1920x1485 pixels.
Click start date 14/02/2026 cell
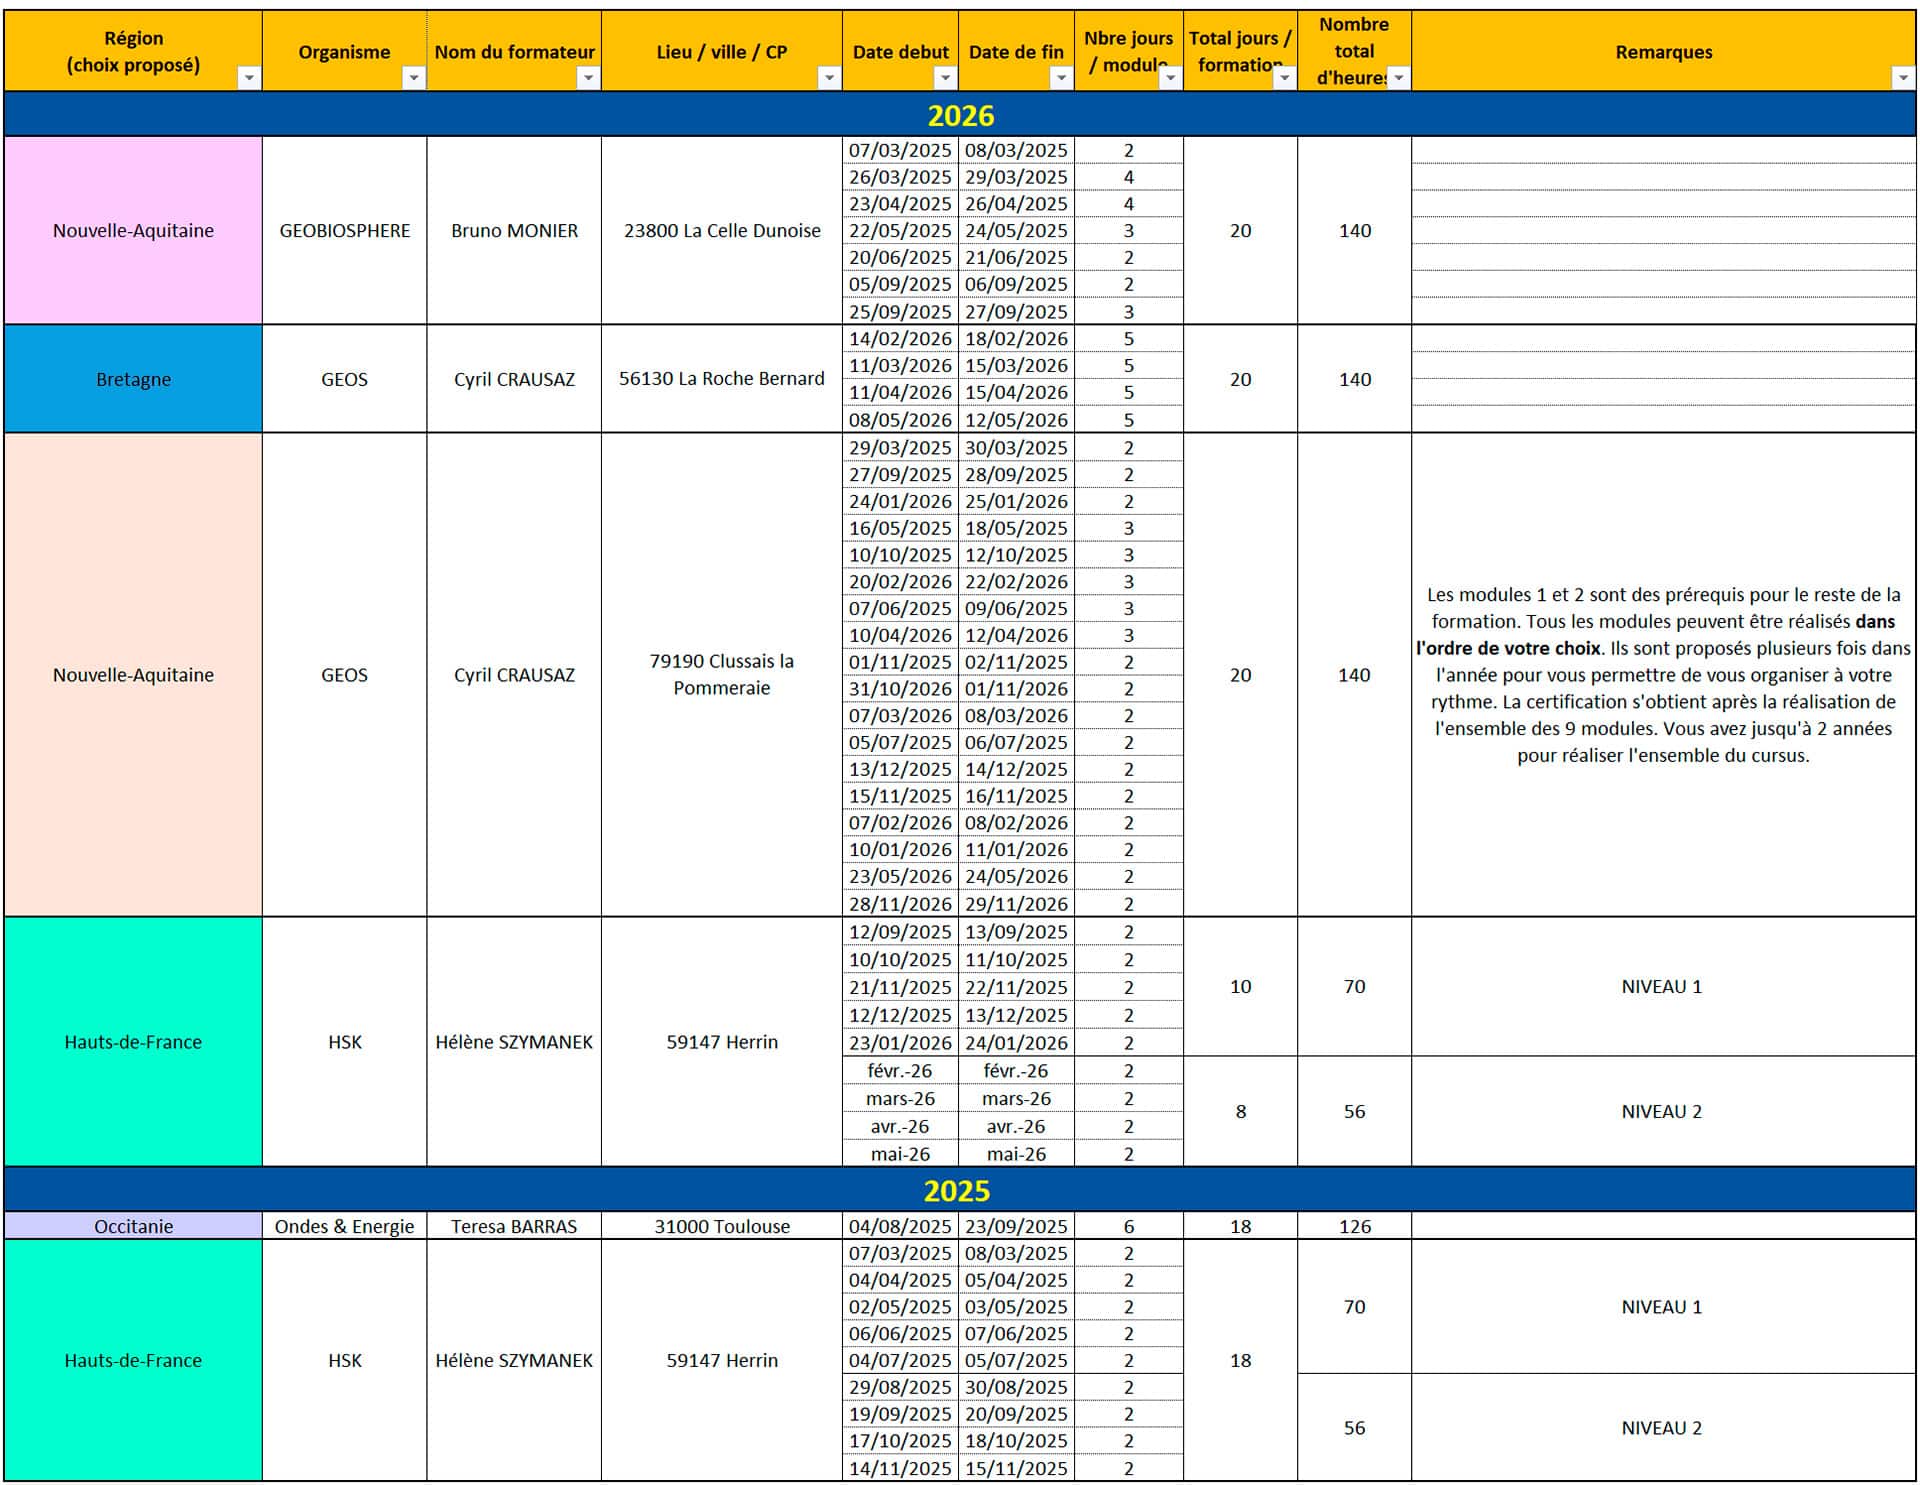pos(900,338)
